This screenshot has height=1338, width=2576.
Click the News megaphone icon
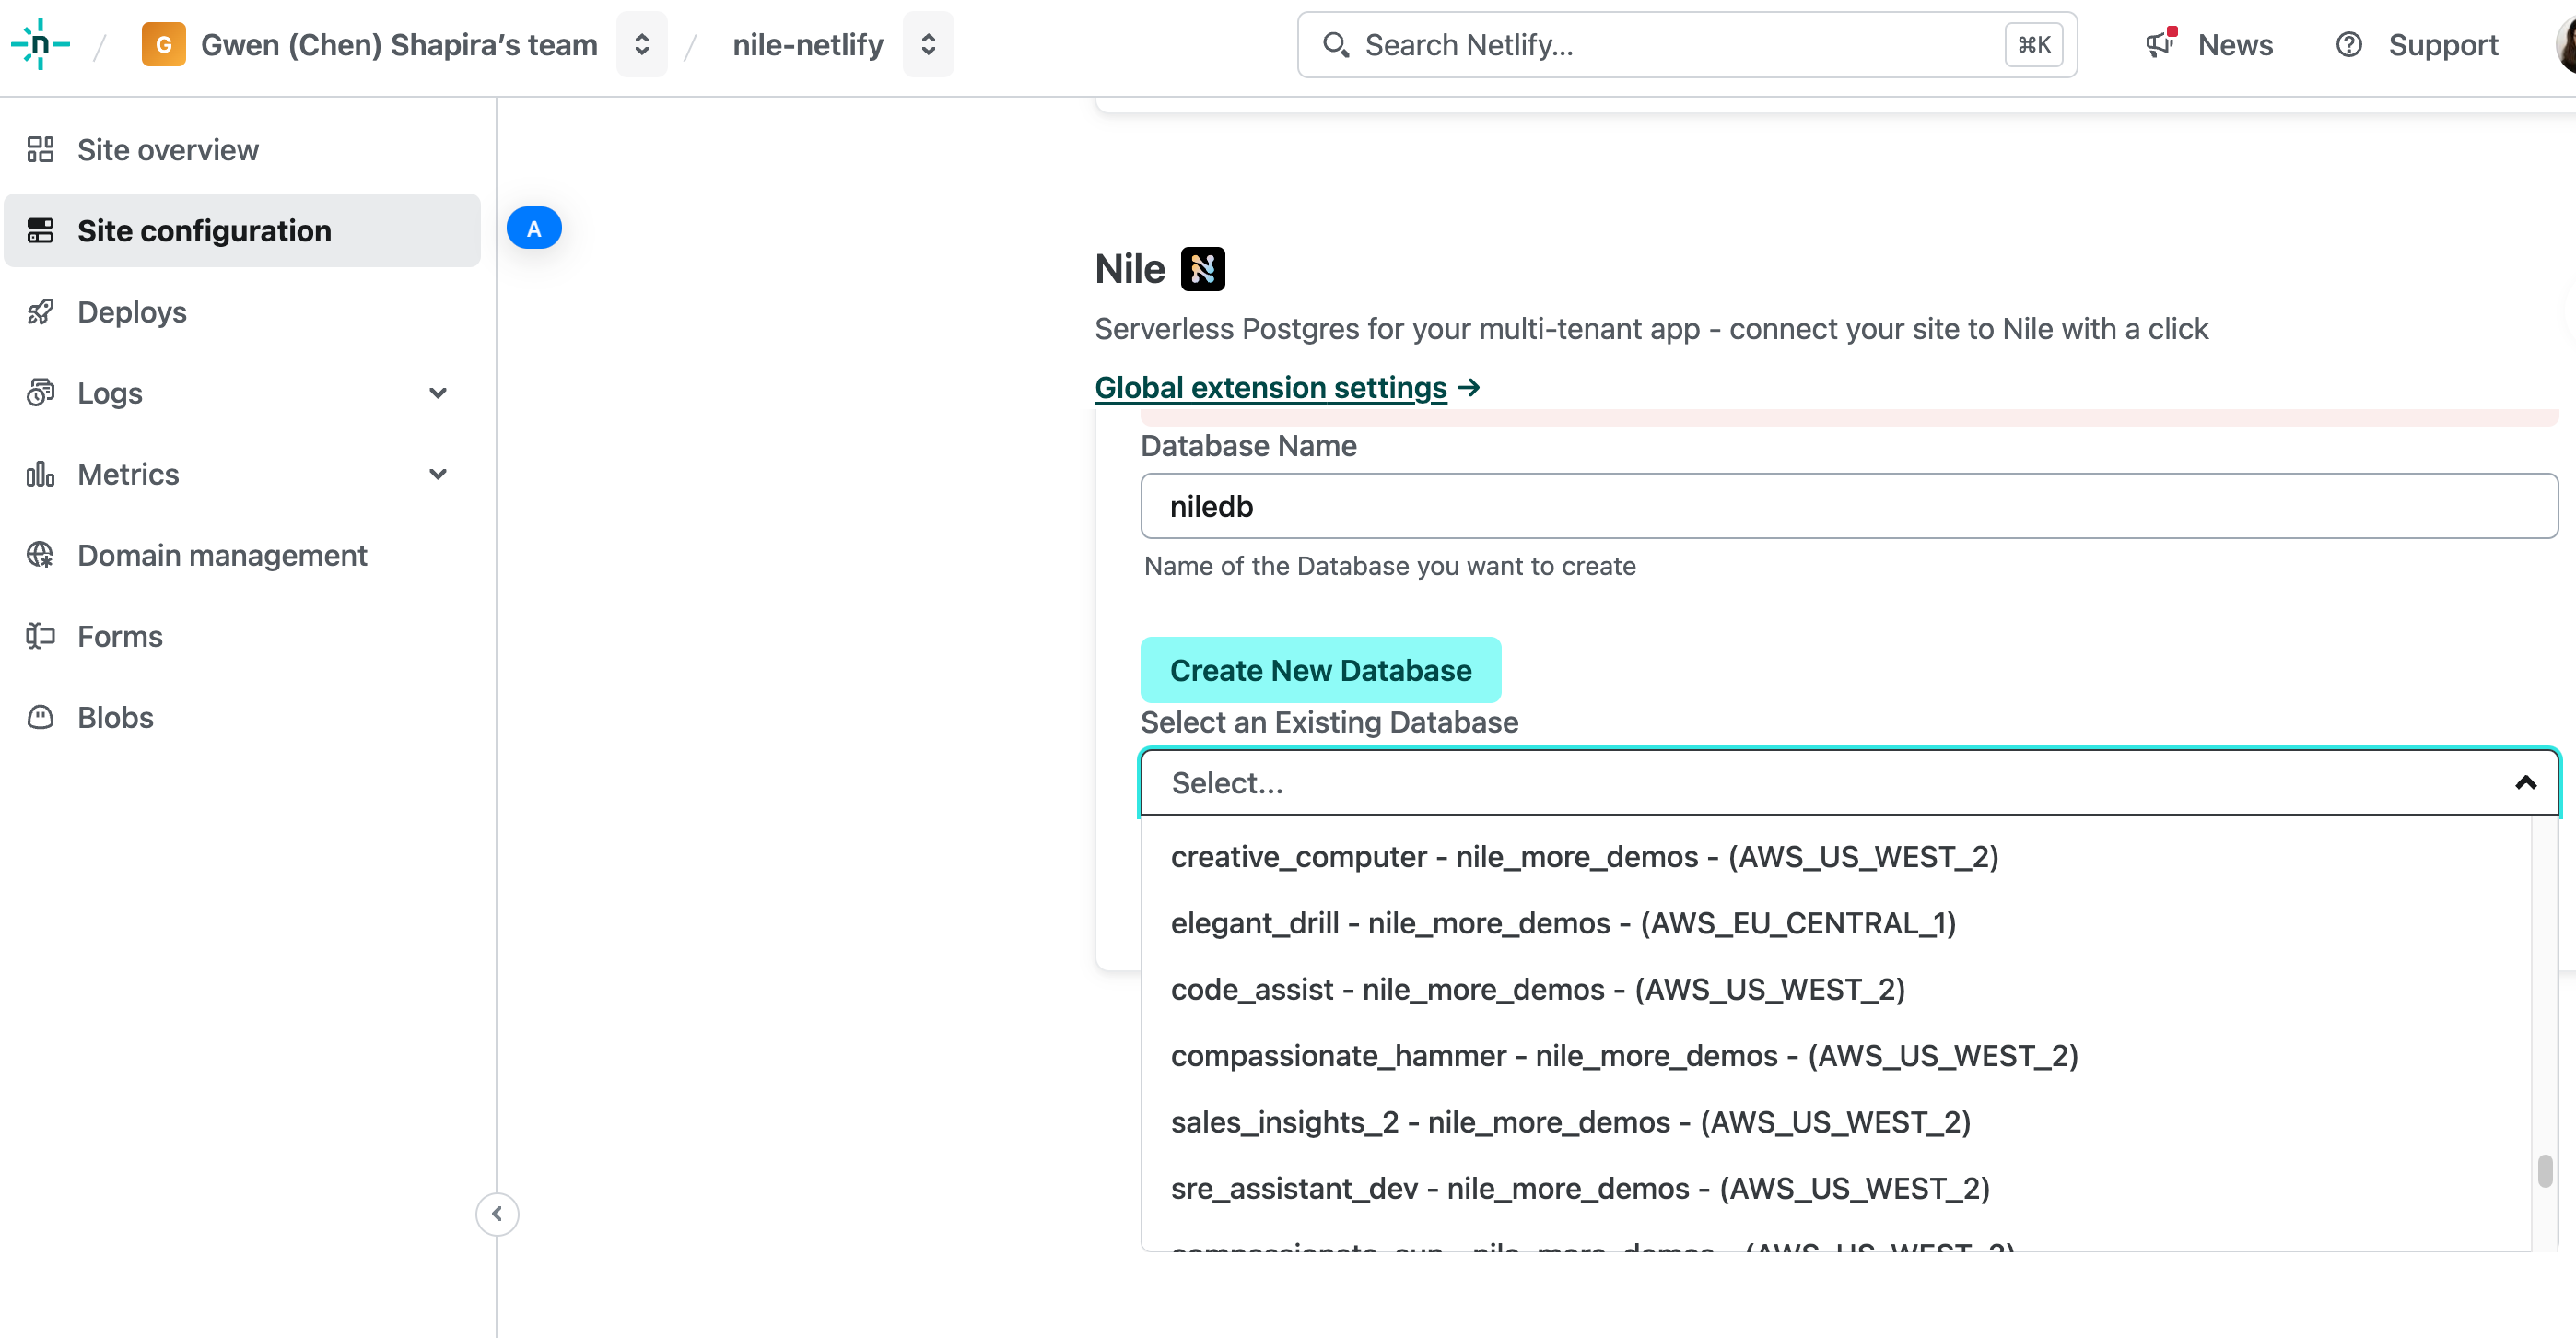click(x=2160, y=44)
